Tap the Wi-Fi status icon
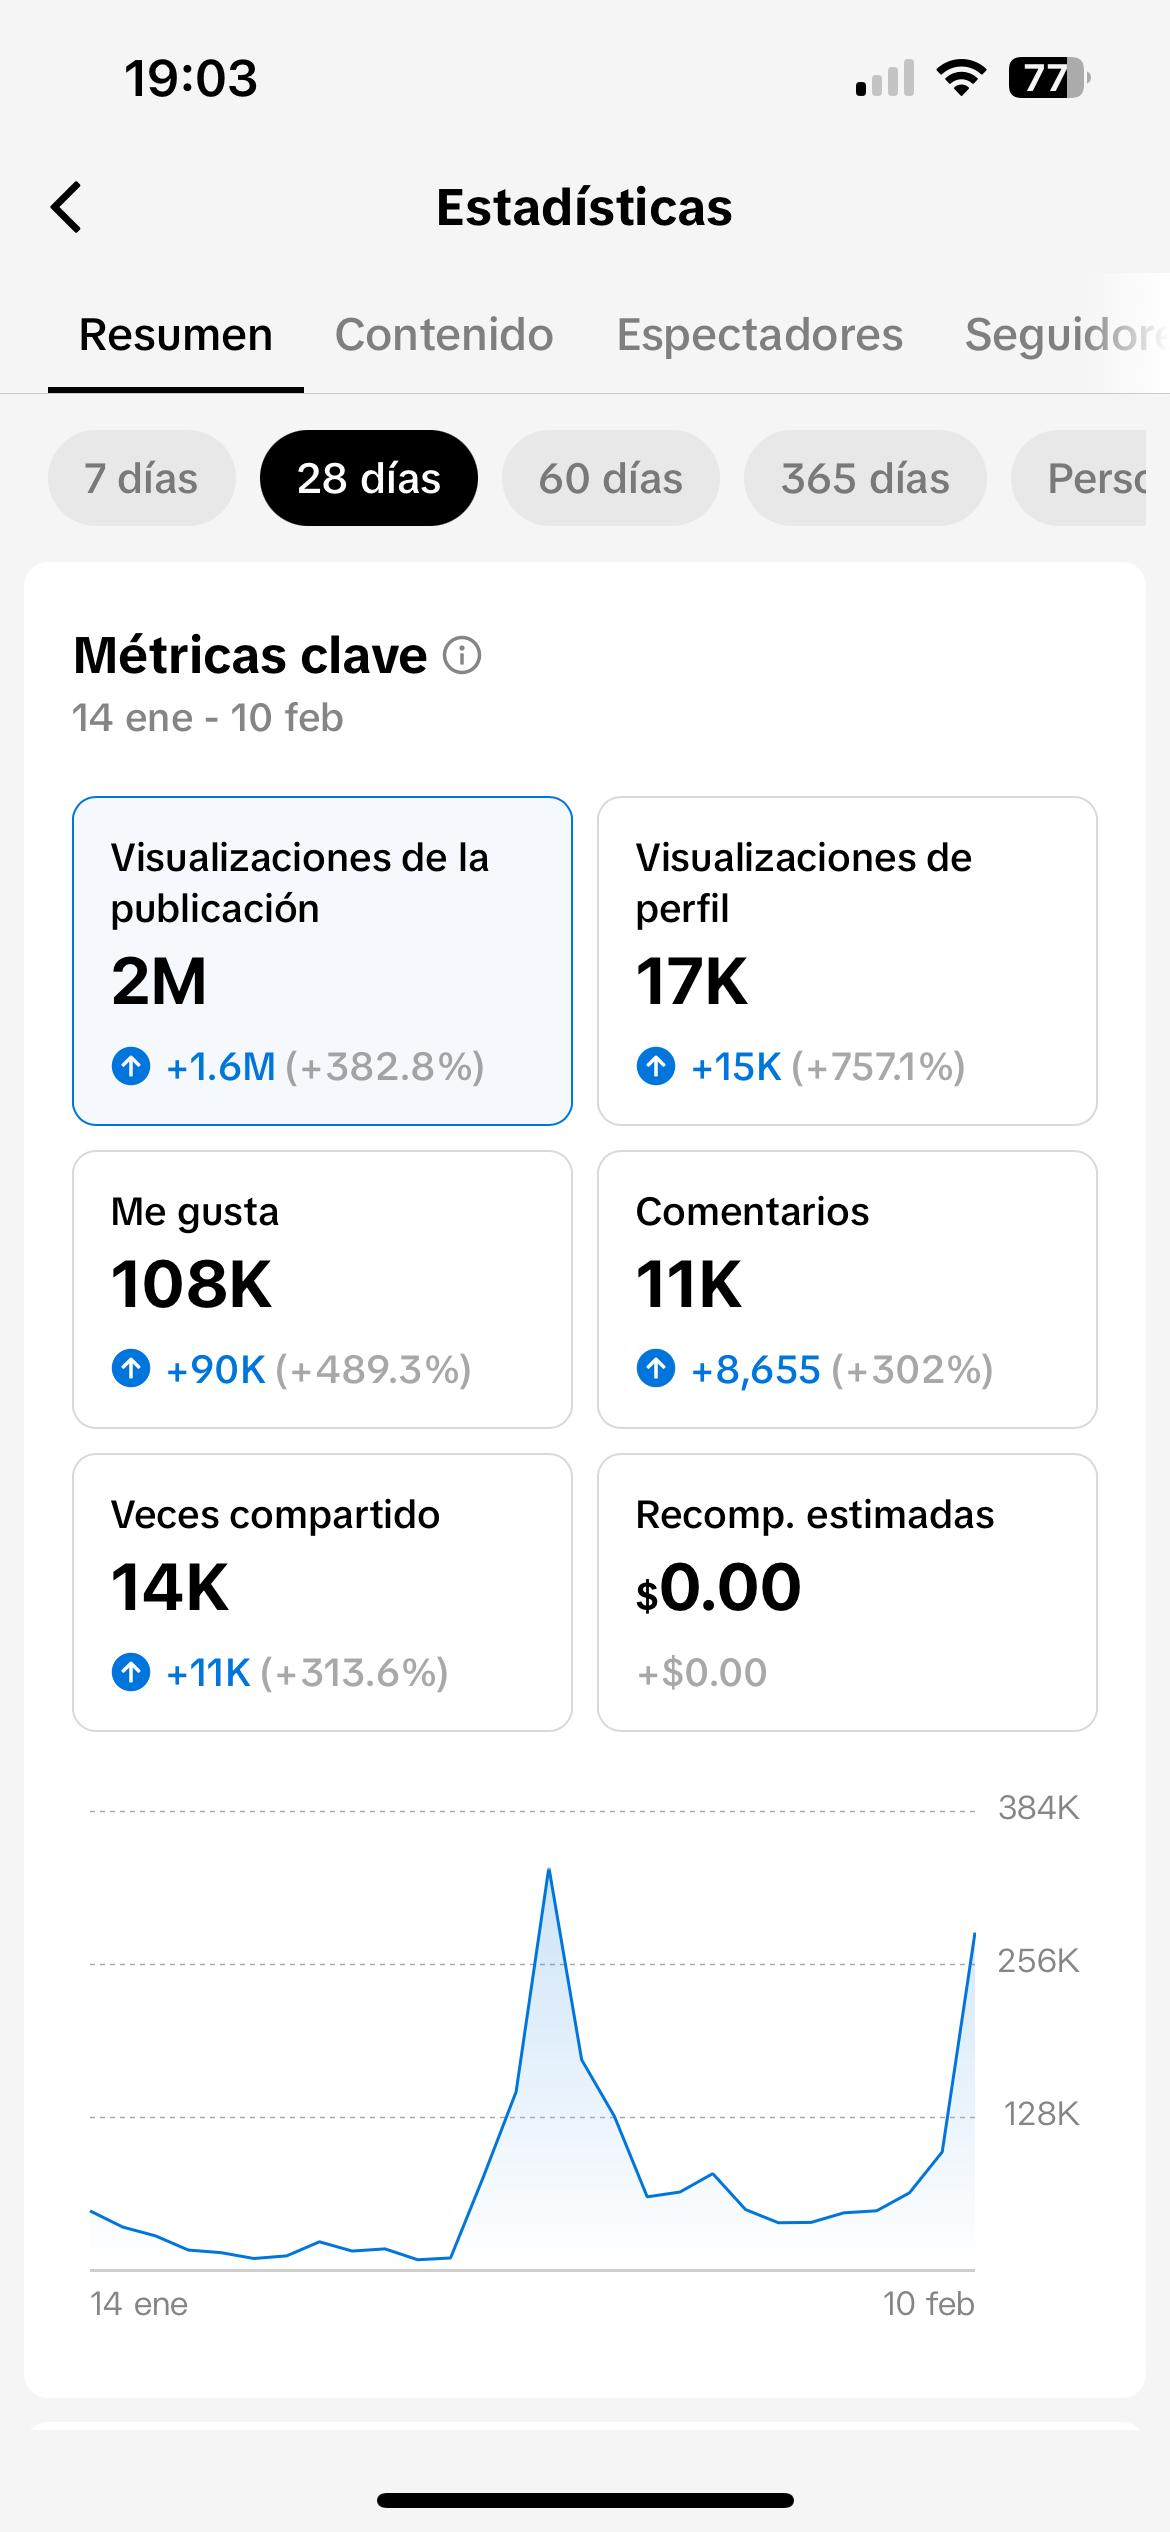The image size is (1170, 2532). (961, 77)
